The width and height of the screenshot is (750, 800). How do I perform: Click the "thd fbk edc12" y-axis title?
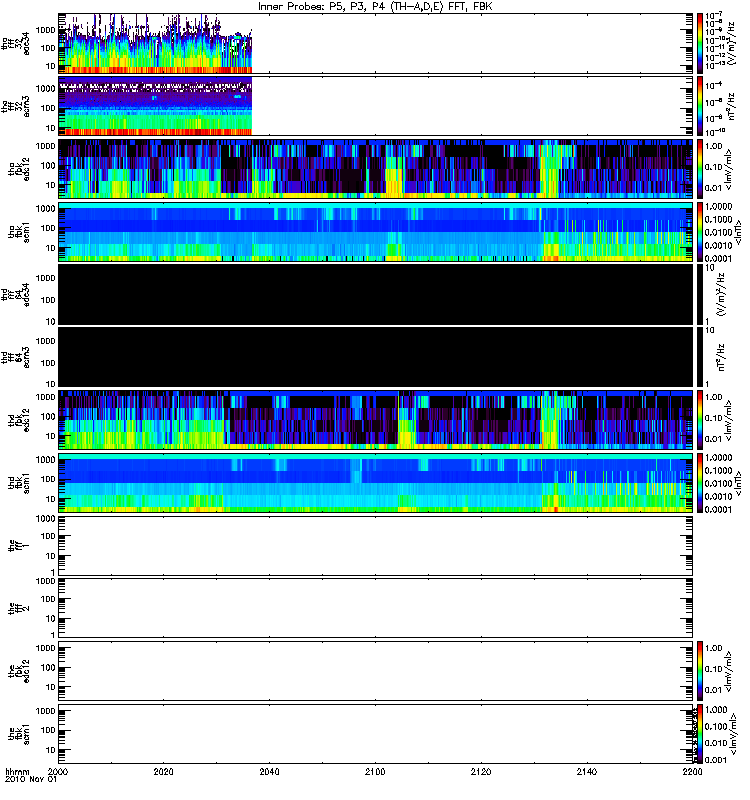[x=19, y=420]
